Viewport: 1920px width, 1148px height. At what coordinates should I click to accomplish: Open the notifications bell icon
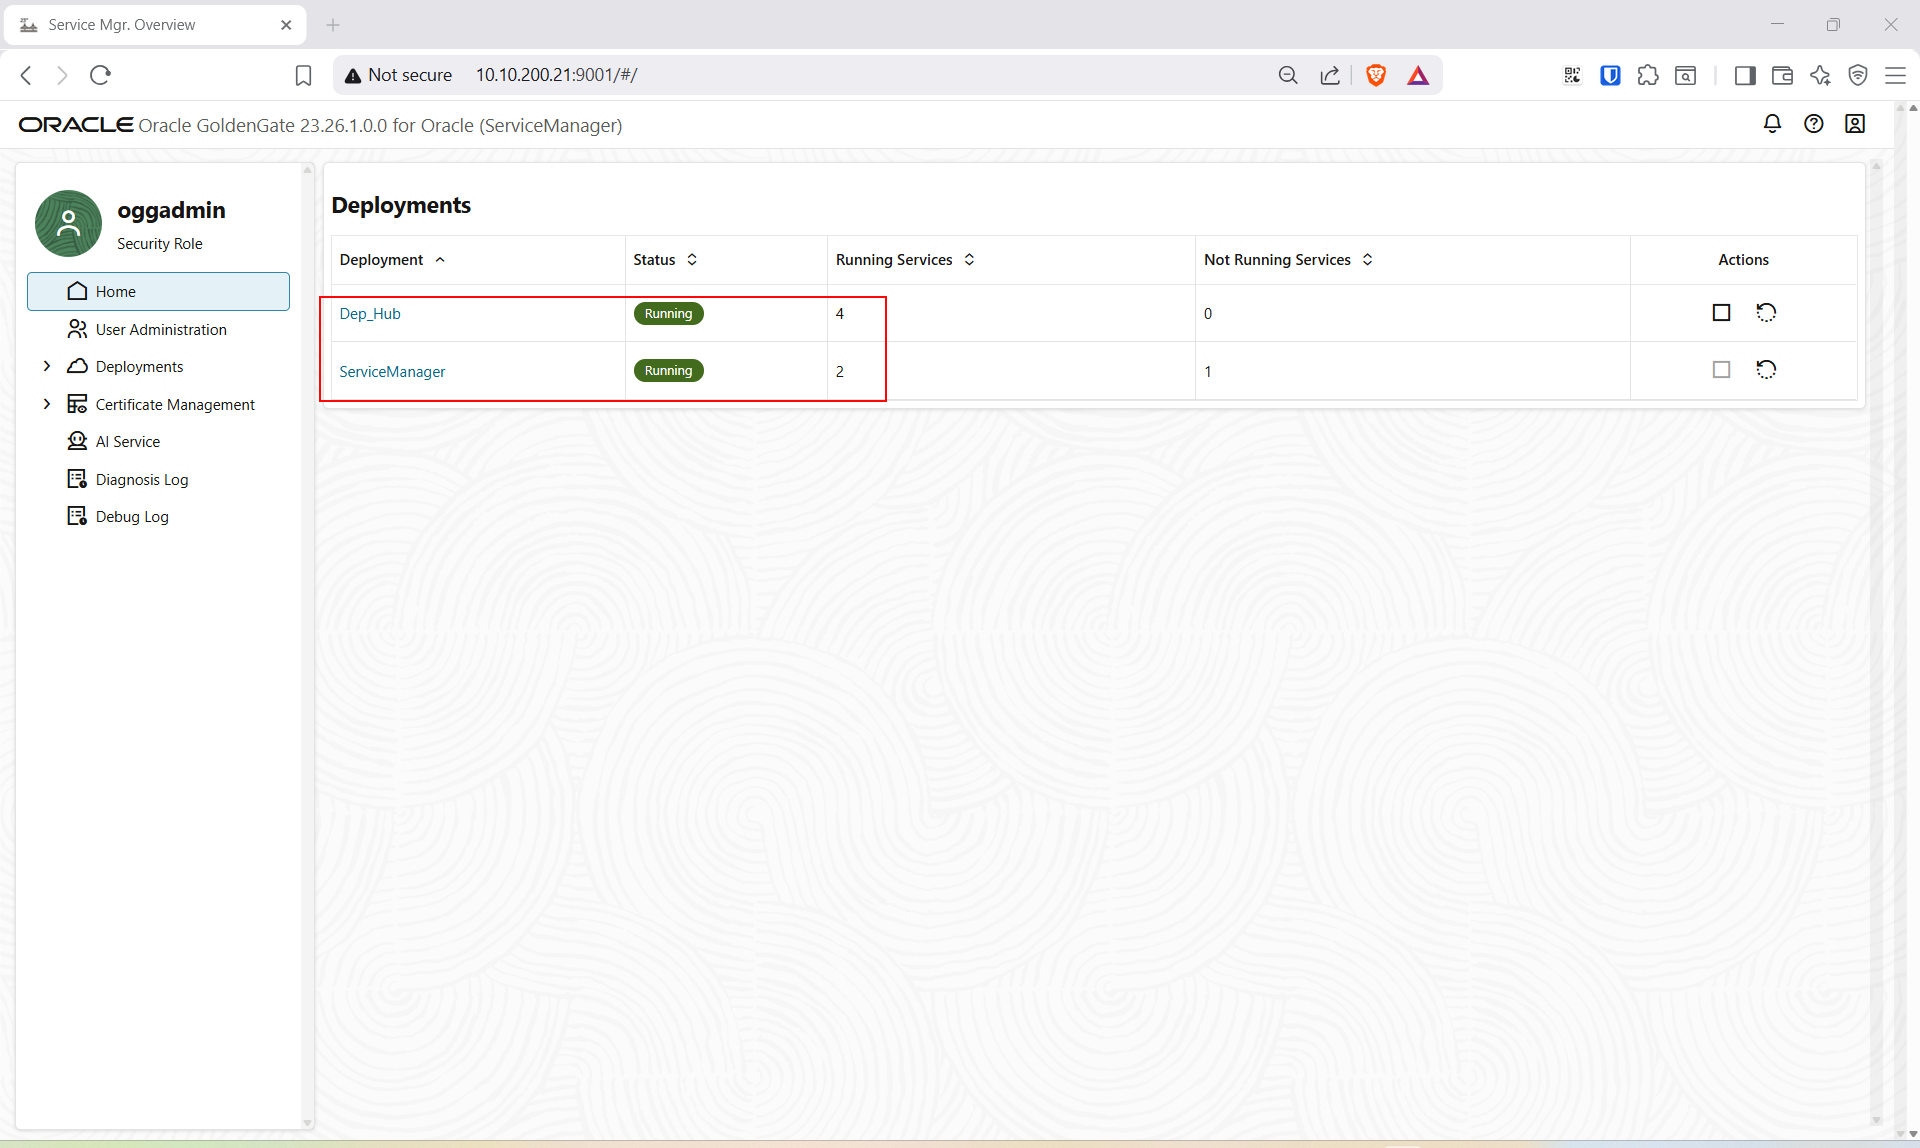(1772, 124)
